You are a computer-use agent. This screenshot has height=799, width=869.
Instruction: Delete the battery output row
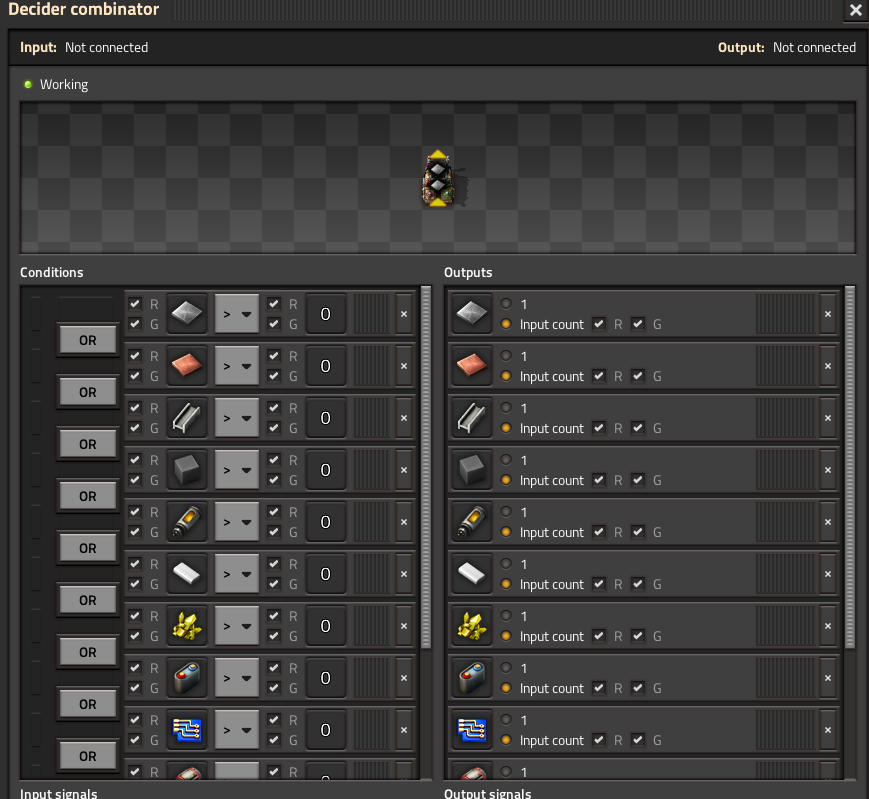[x=828, y=678]
